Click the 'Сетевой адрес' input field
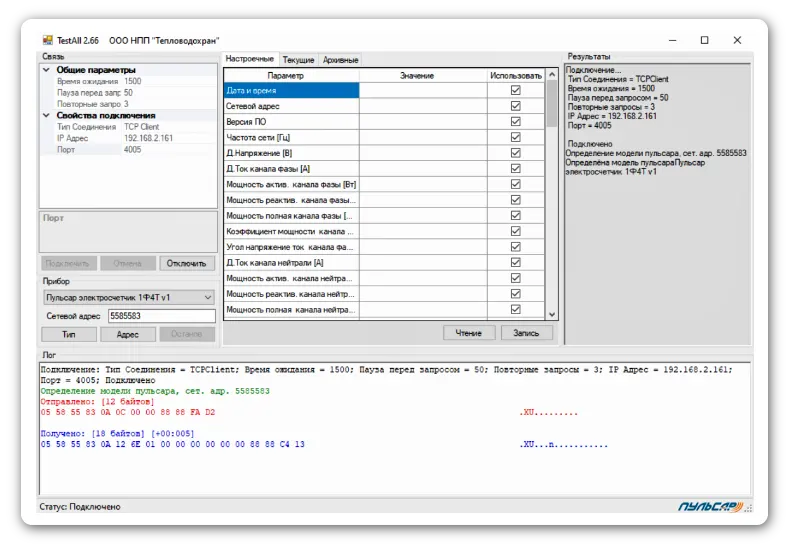 click(160, 316)
